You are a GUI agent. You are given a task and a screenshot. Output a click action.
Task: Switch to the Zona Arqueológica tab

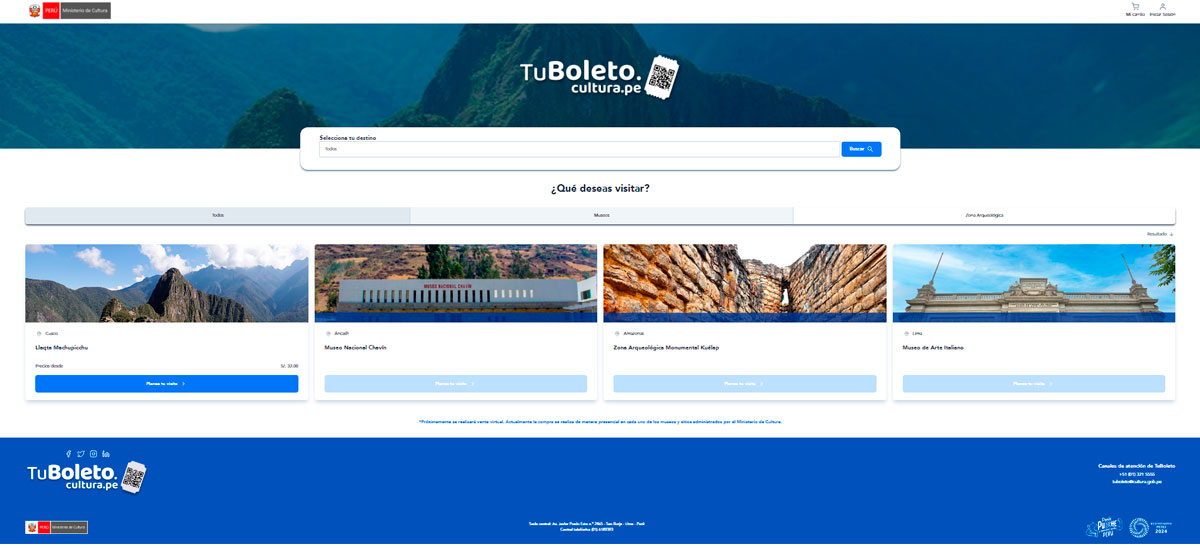tap(984, 215)
